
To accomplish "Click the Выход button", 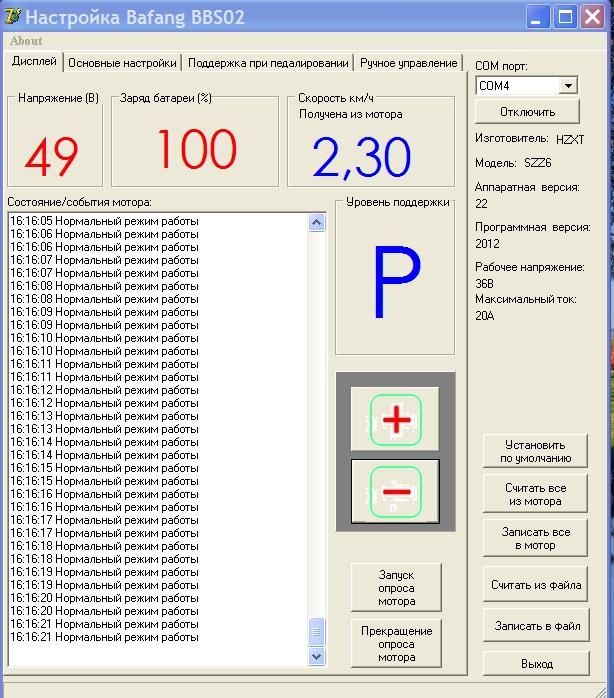I will point(537,664).
